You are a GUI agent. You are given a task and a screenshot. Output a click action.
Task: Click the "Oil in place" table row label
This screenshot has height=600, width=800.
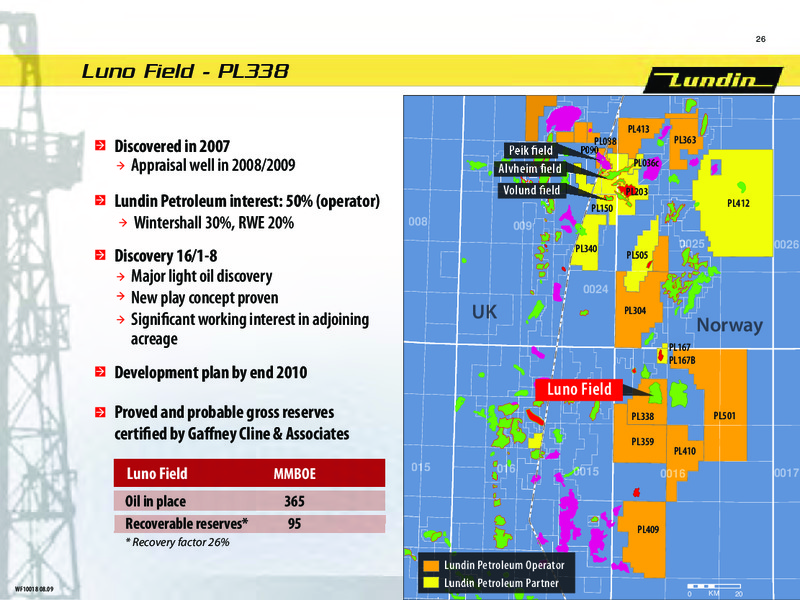click(x=155, y=501)
